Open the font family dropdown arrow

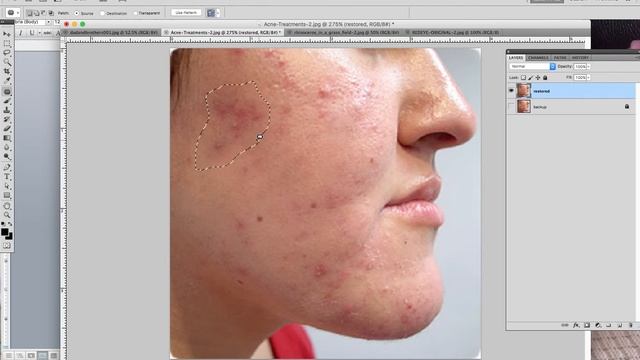point(48,22)
